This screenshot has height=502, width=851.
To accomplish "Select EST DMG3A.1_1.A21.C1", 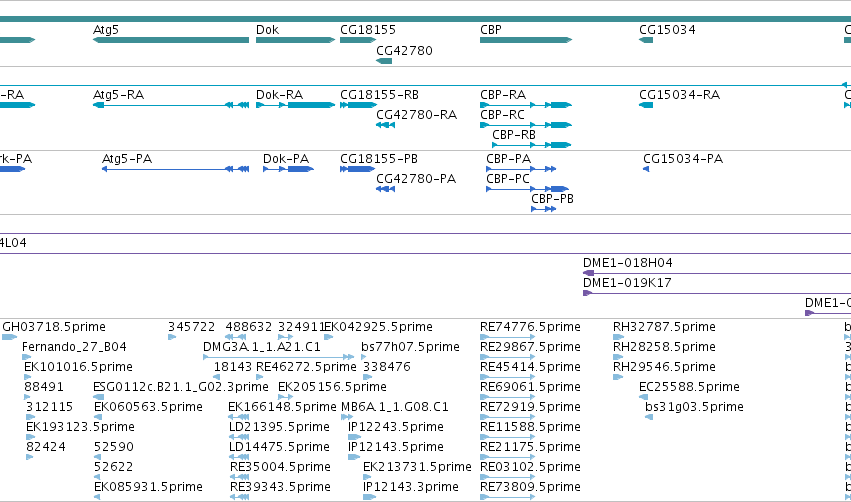I will pos(278,357).
